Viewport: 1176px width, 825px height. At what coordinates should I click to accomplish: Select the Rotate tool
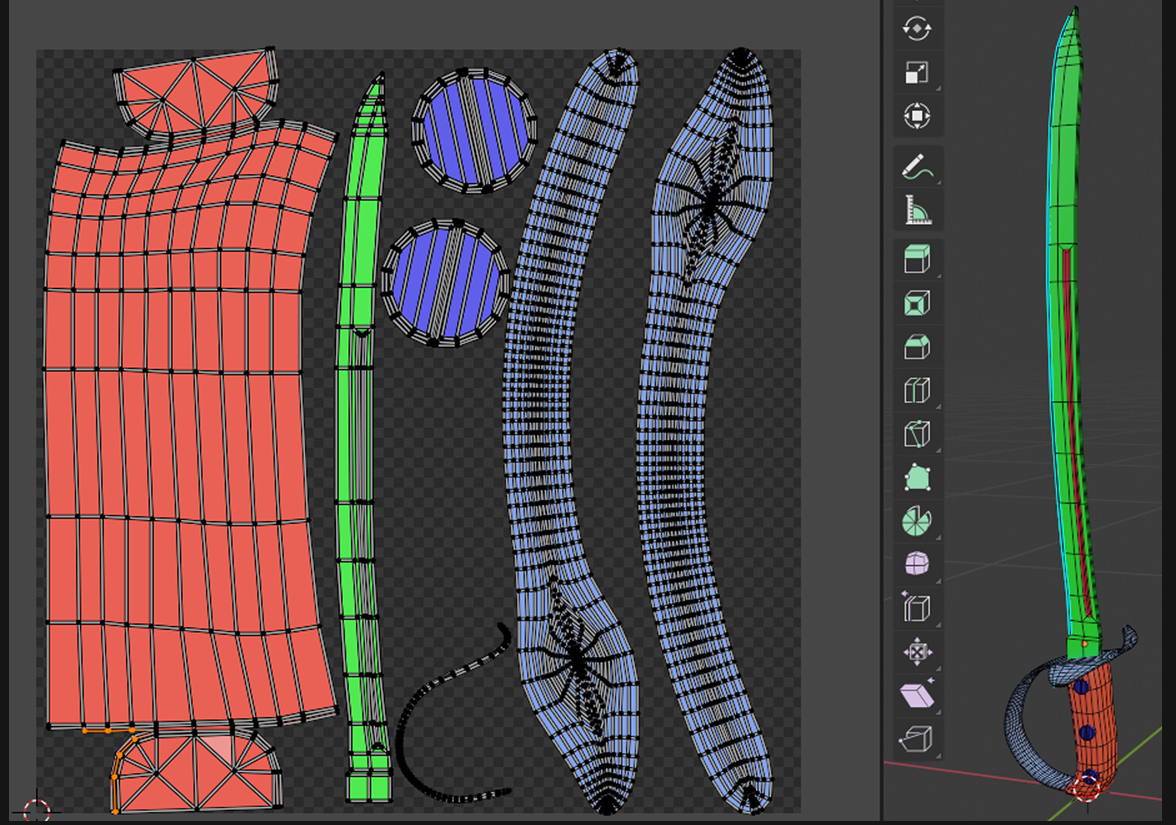pyautogui.click(x=917, y=29)
